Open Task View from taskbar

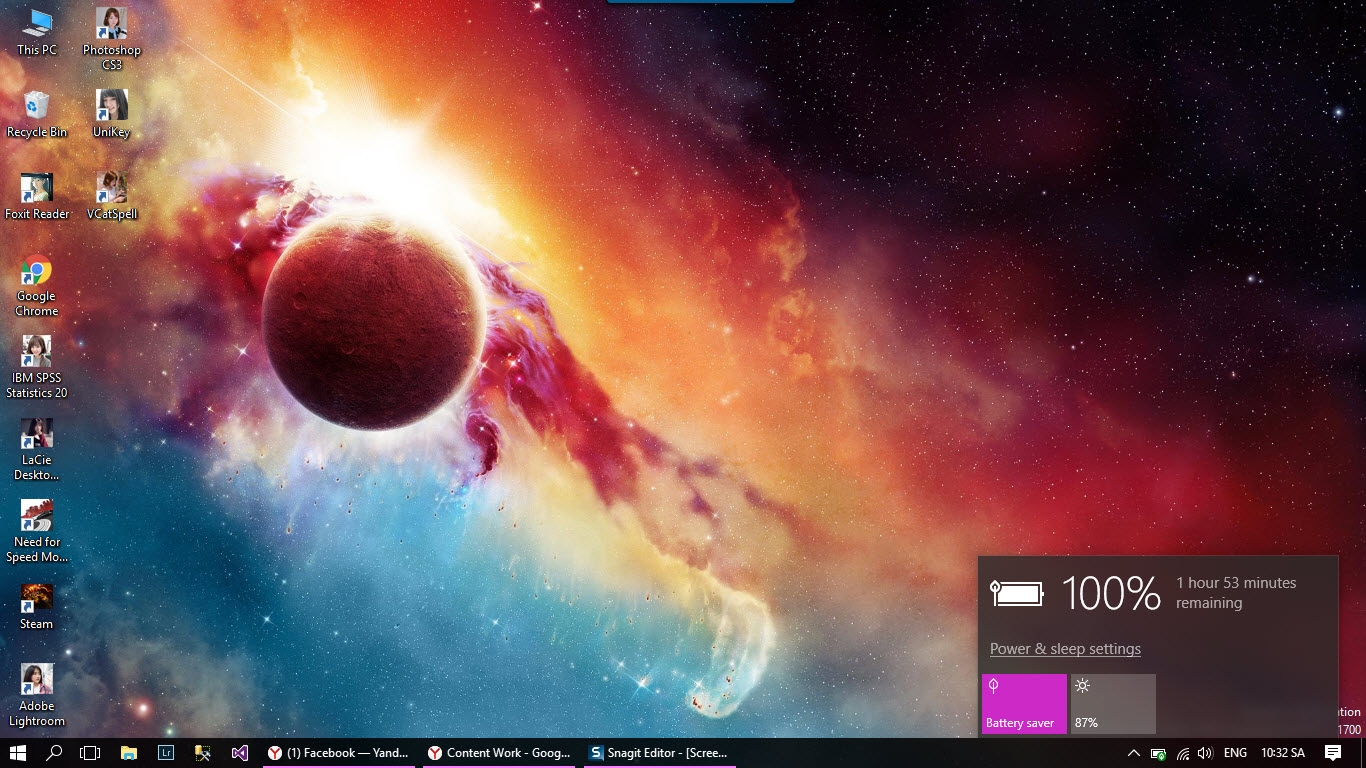pos(90,753)
